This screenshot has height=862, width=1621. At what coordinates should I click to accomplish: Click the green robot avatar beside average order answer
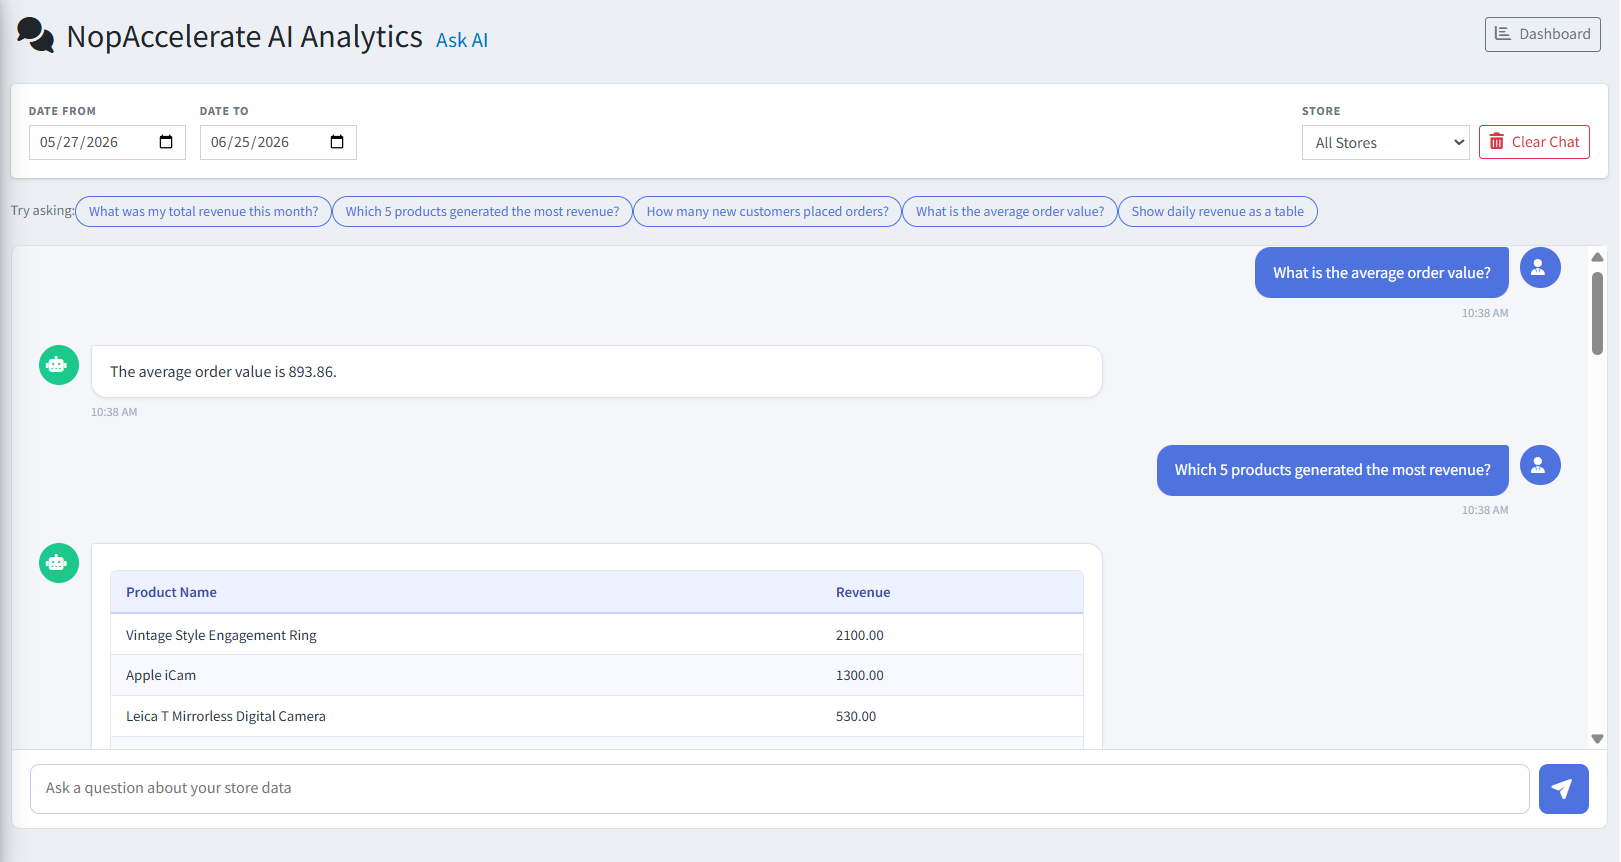[x=59, y=365]
